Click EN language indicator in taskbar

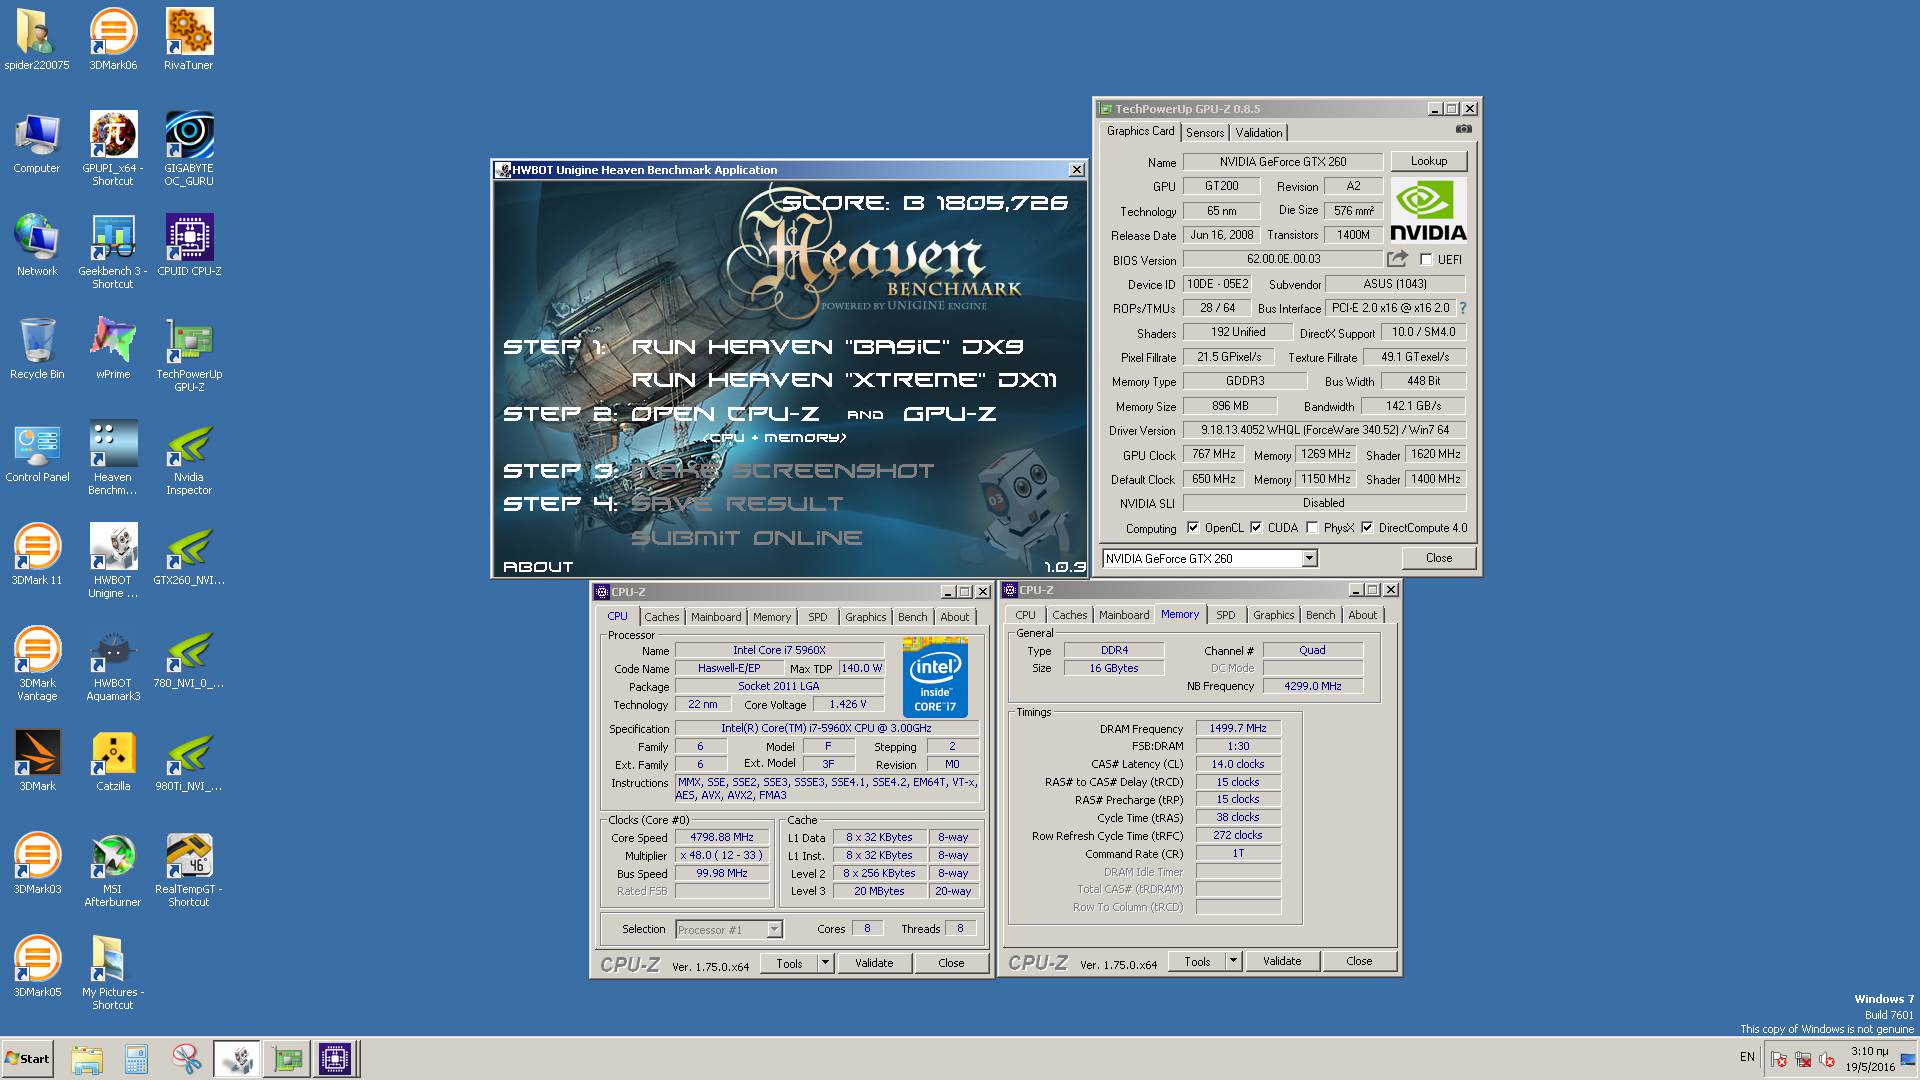1747,1057
